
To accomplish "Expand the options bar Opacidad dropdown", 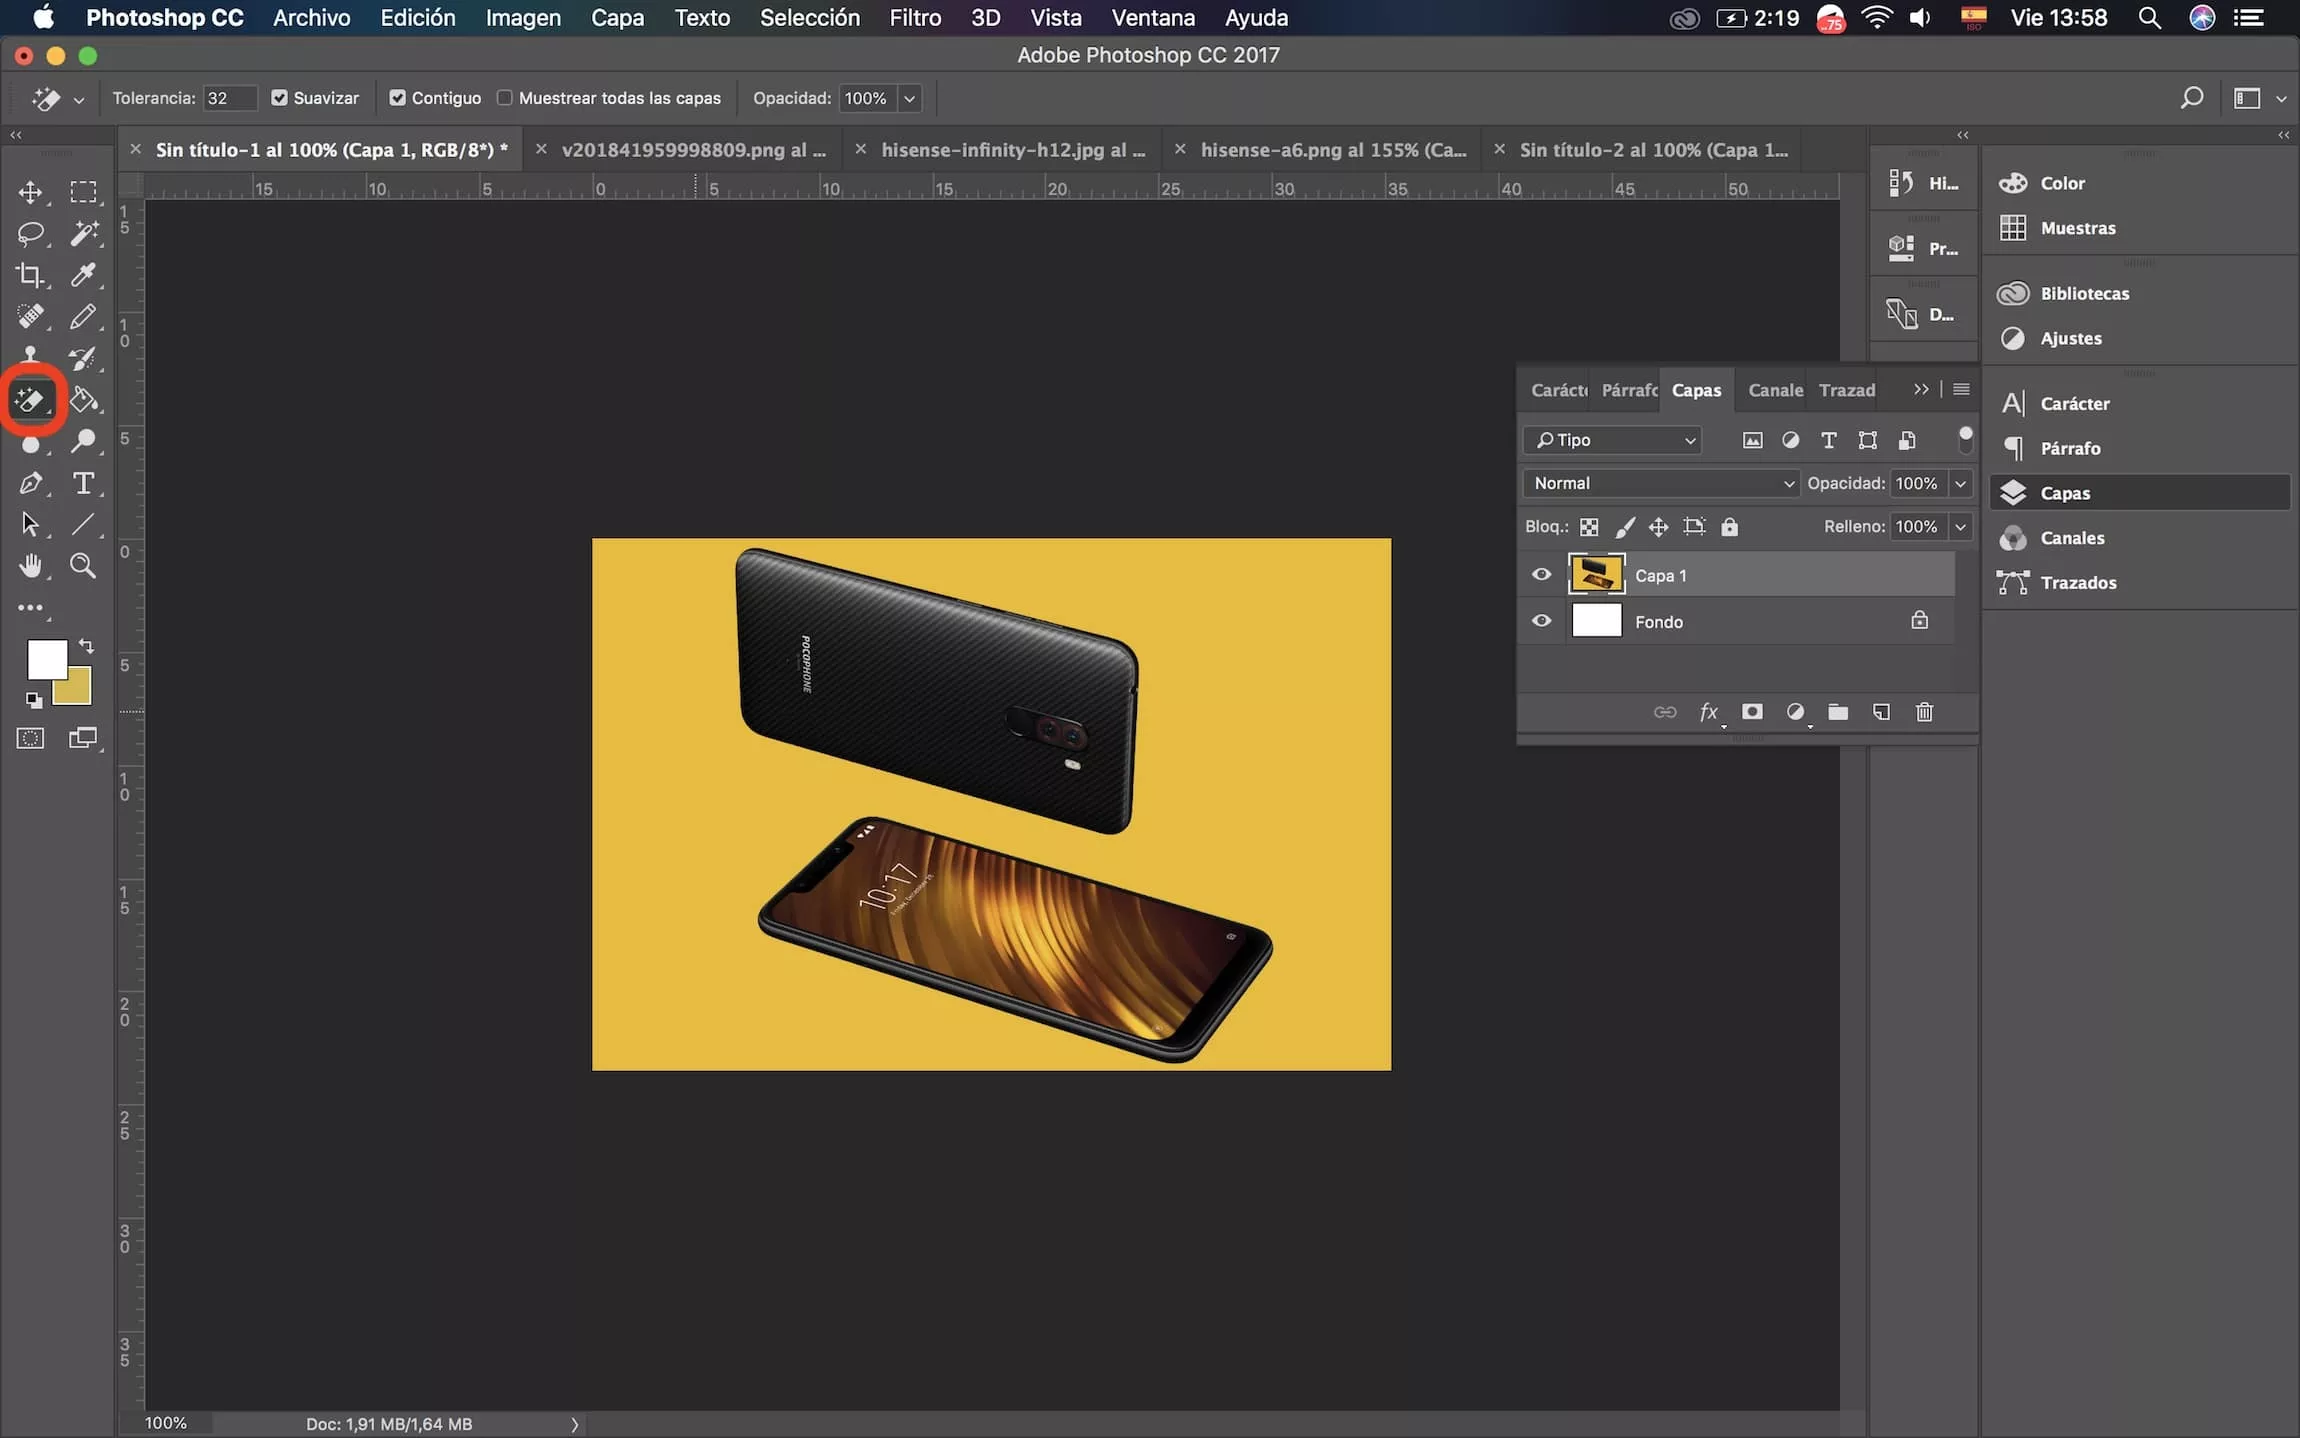I will [909, 98].
